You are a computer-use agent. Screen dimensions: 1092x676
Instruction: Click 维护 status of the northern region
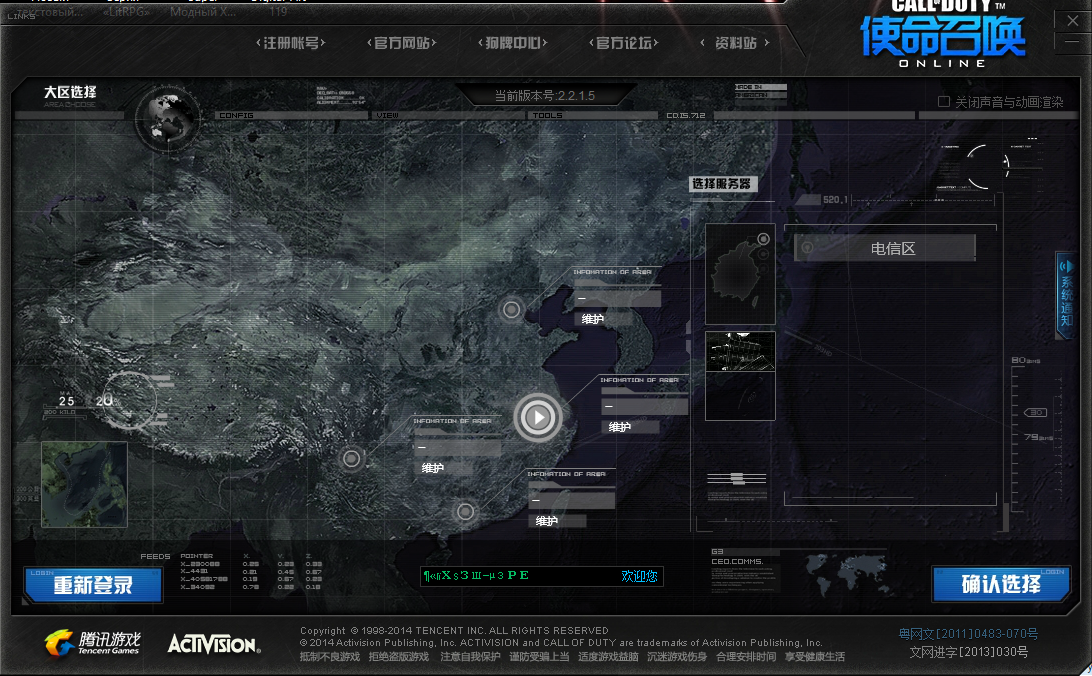593,319
